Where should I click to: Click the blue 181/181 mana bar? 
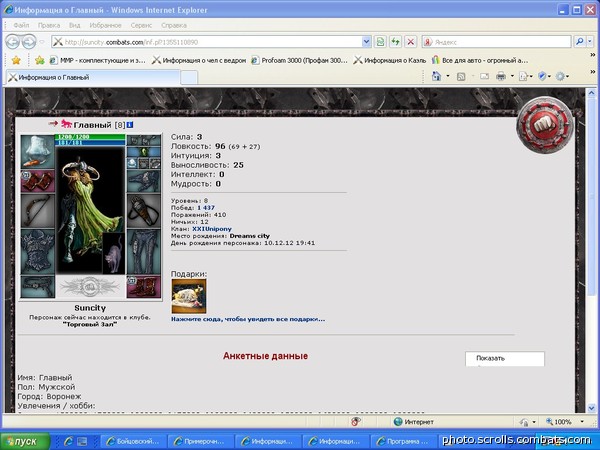pyautogui.click(x=90, y=143)
